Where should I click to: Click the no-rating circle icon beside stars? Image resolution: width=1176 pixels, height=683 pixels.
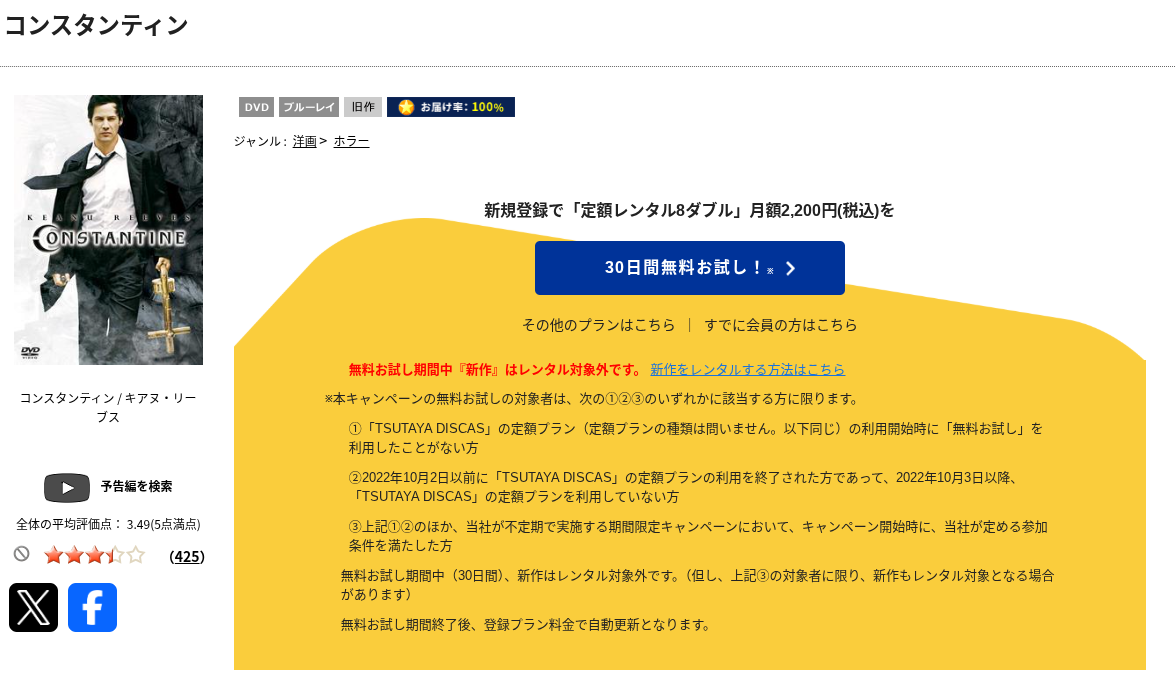click(22, 554)
